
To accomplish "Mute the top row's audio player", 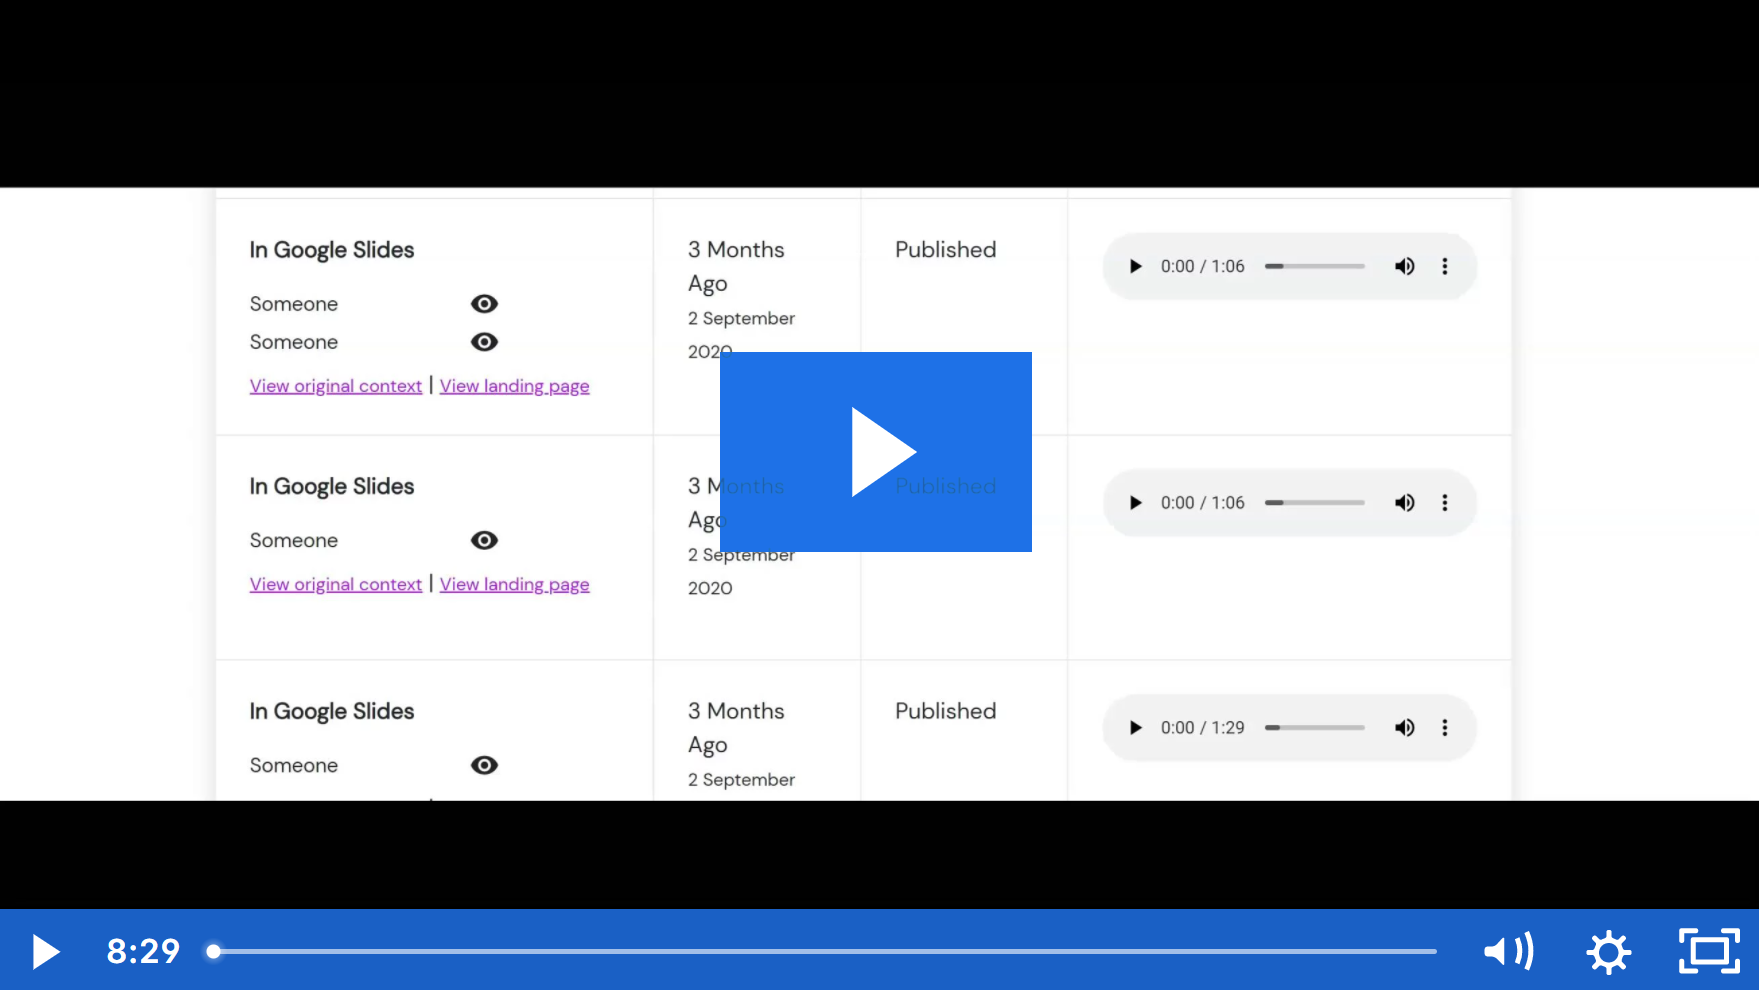I will (1405, 267).
